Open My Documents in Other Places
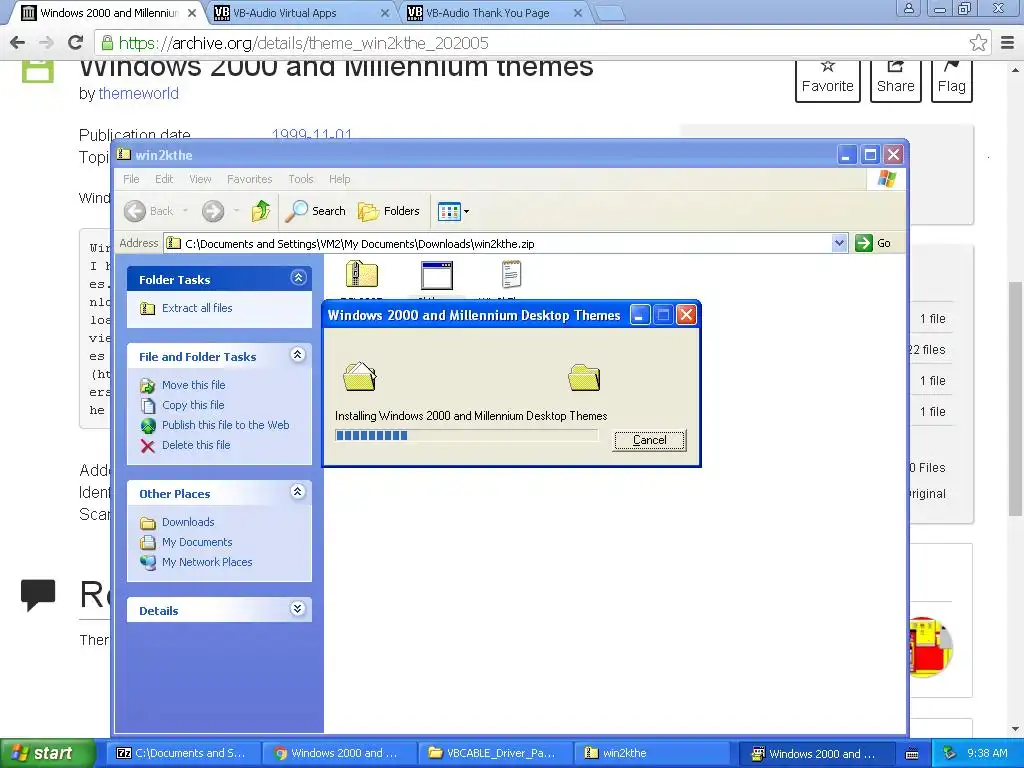The width and height of the screenshot is (1024, 768). click(197, 542)
